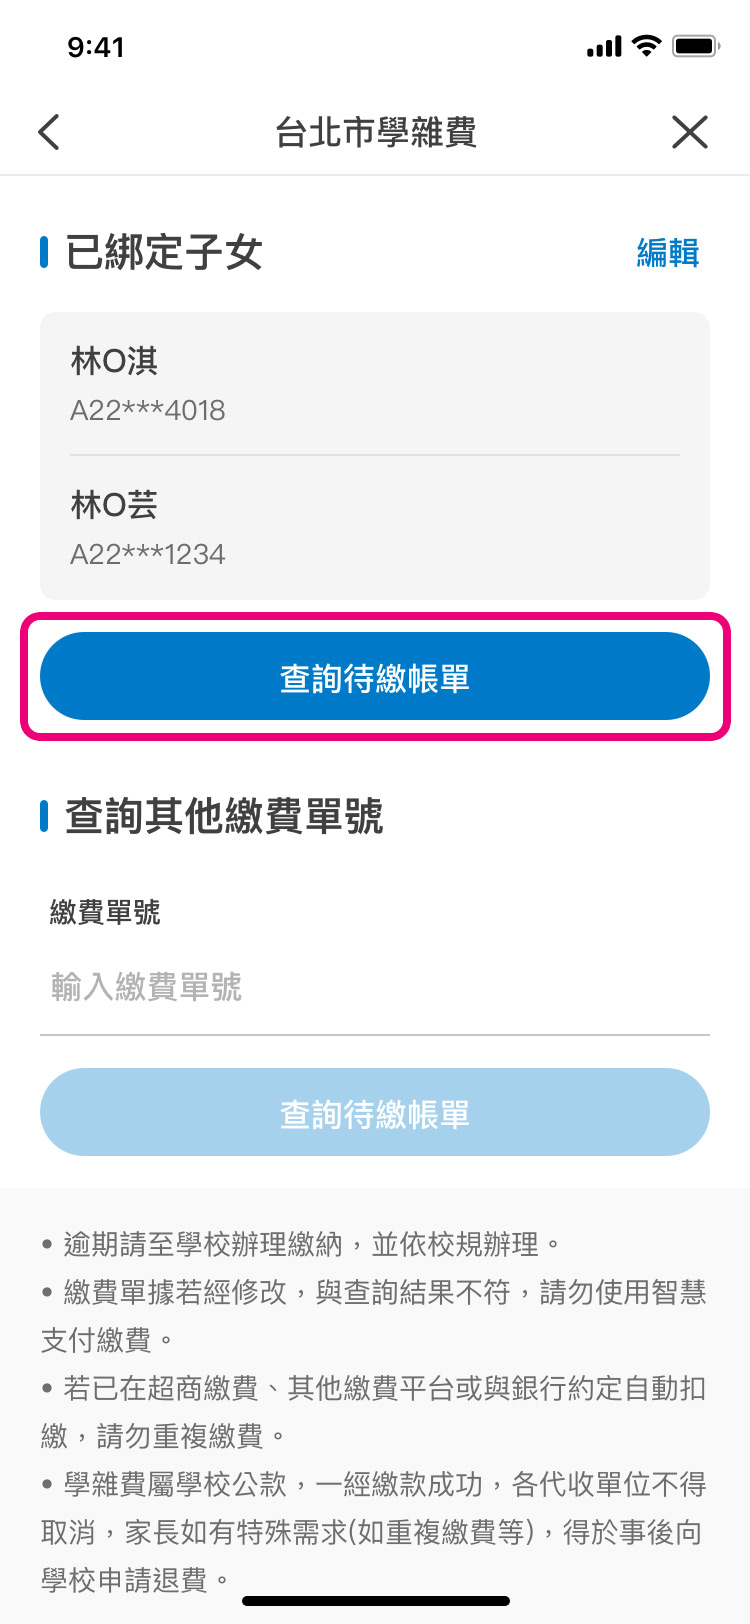Tap the cellular signal strength icon
Image resolution: width=750 pixels, height=1624 pixels.
pyautogui.click(x=604, y=47)
